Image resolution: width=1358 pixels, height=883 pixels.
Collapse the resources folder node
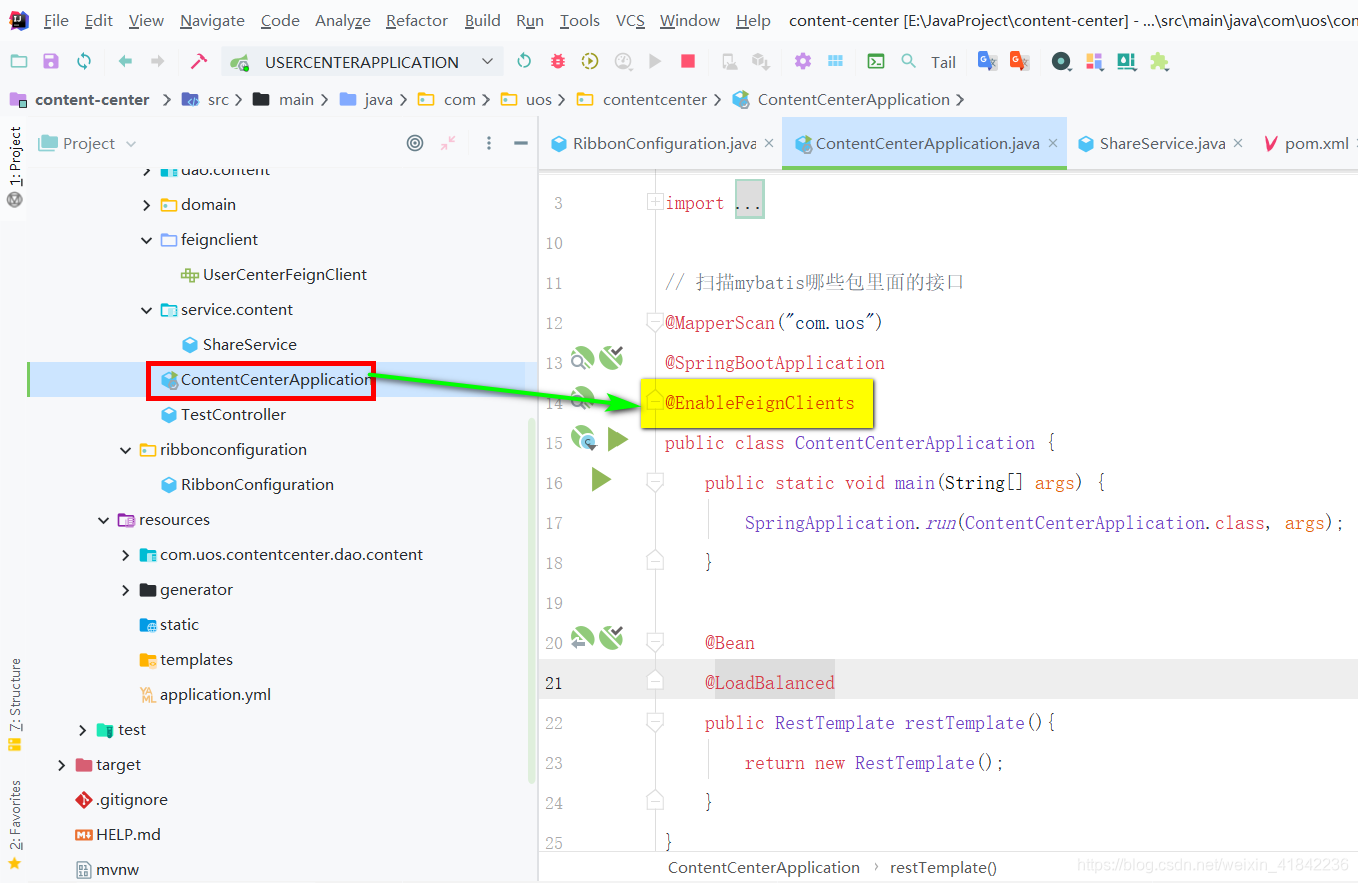[104, 520]
